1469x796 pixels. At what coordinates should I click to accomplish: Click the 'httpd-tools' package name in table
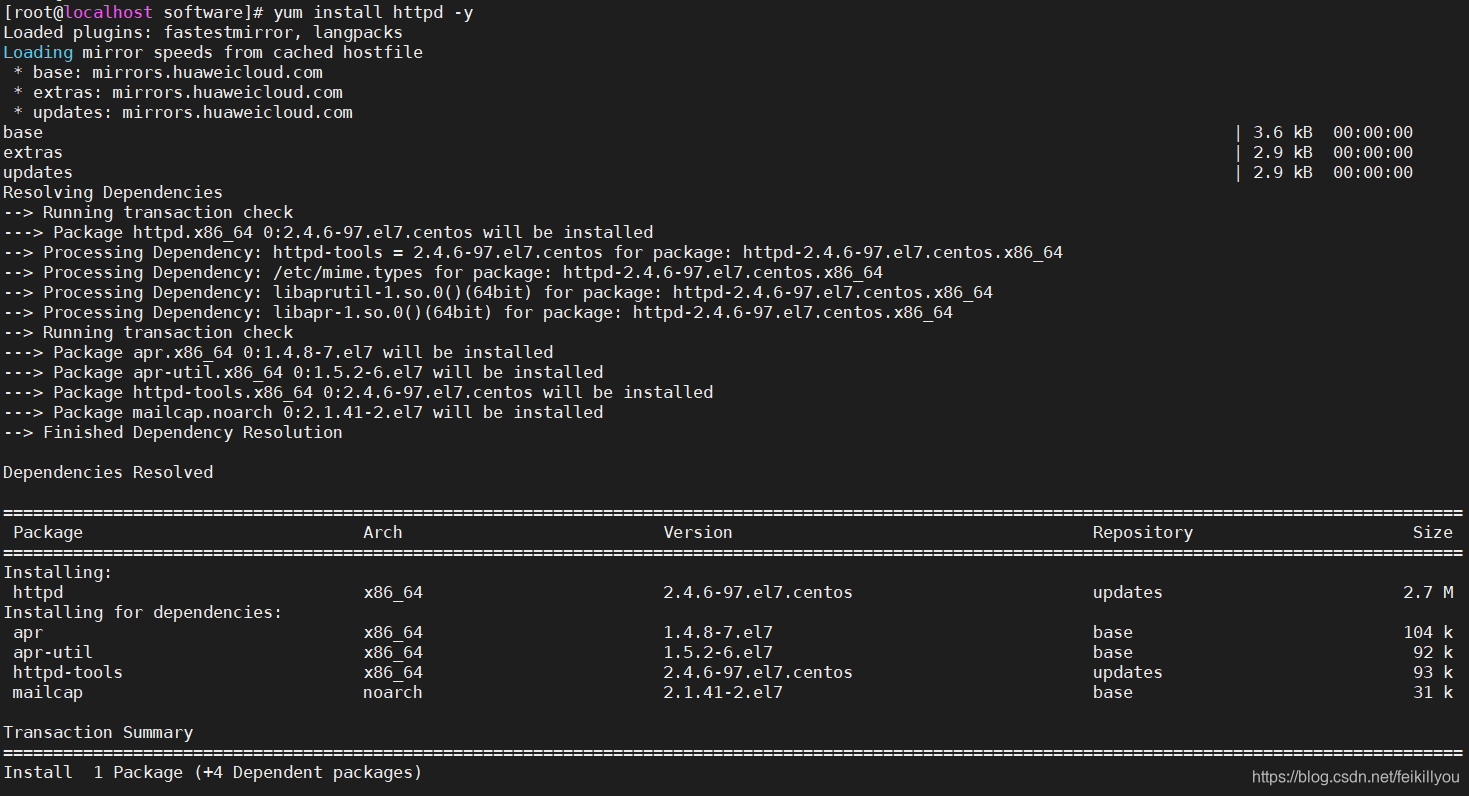click(x=68, y=672)
